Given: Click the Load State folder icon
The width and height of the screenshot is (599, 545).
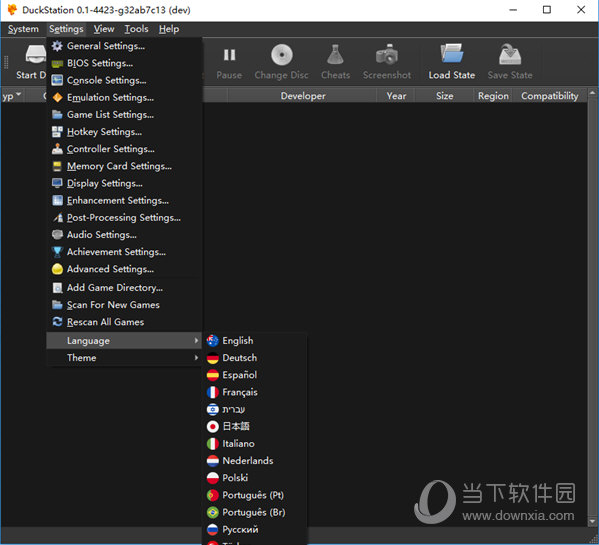Looking at the screenshot, I should (x=452, y=54).
